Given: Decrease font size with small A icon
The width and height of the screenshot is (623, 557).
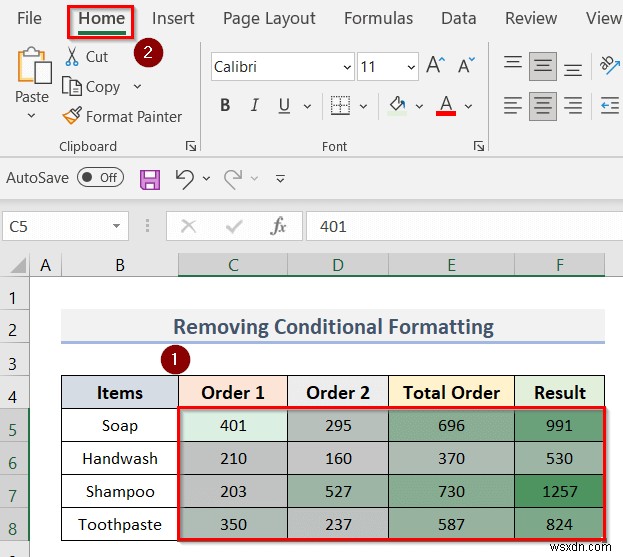Looking at the screenshot, I should [466, 66].
